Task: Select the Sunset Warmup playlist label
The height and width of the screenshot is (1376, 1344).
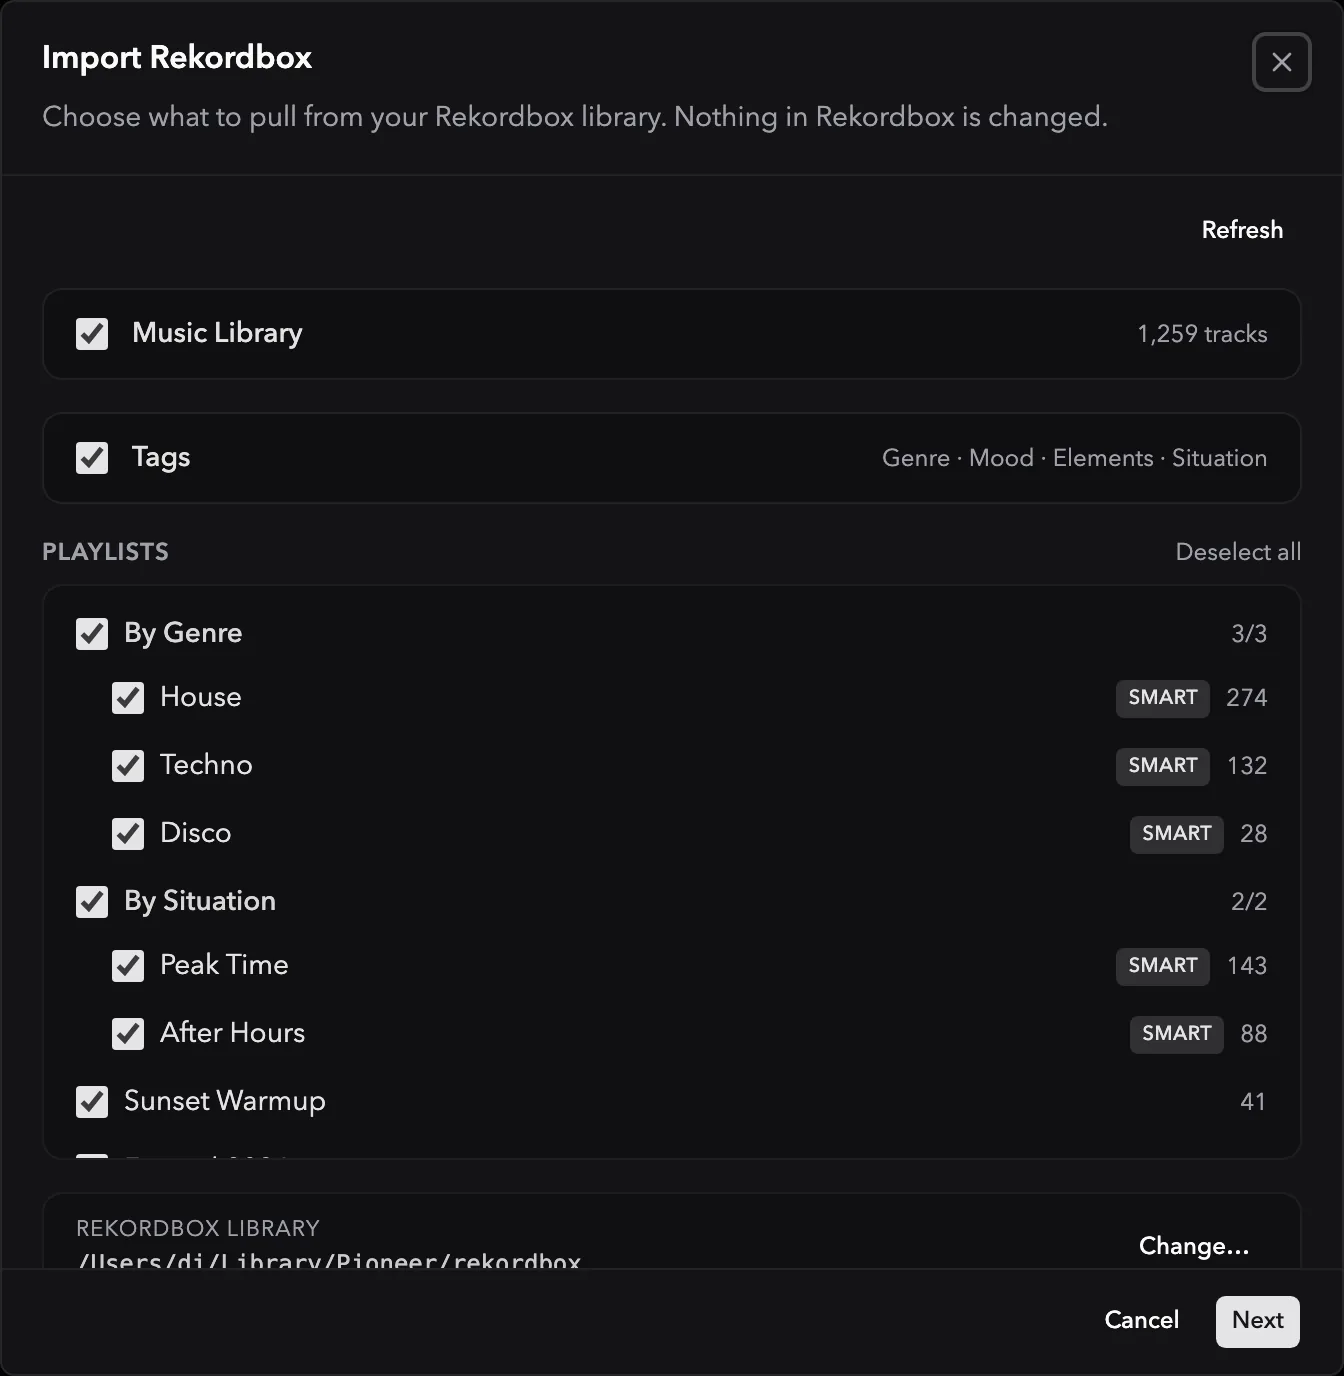Action: (x=225, y=1101)
